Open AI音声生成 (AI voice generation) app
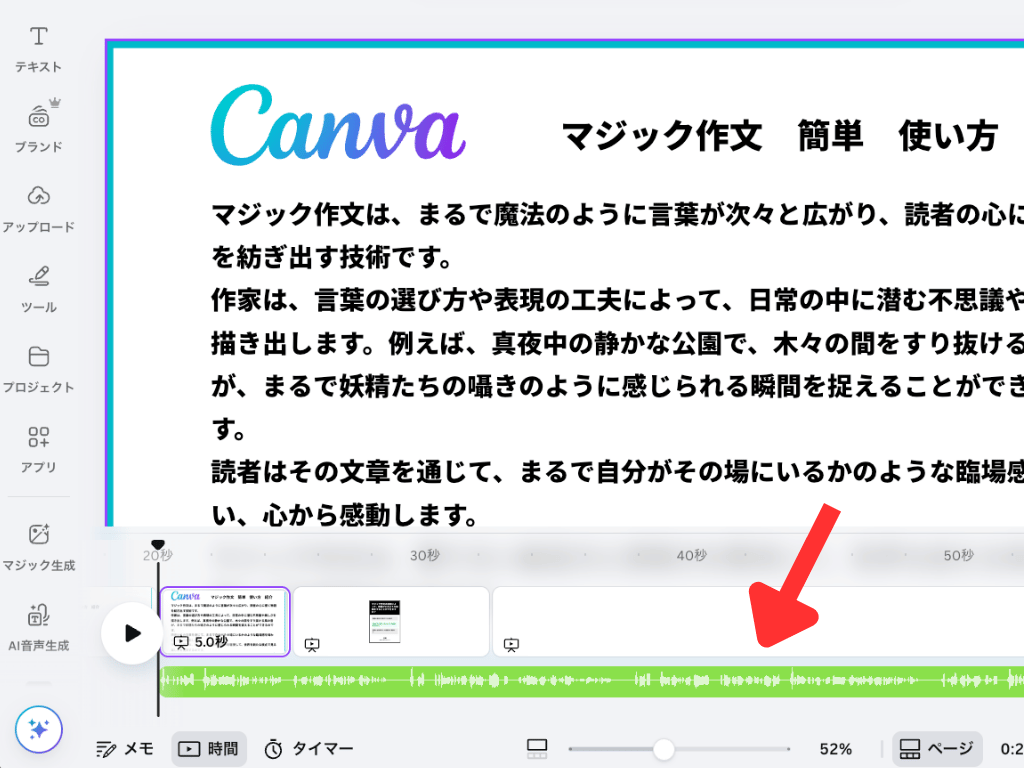Viewport: 1024px width, 768px height. (x=39, y=628)
